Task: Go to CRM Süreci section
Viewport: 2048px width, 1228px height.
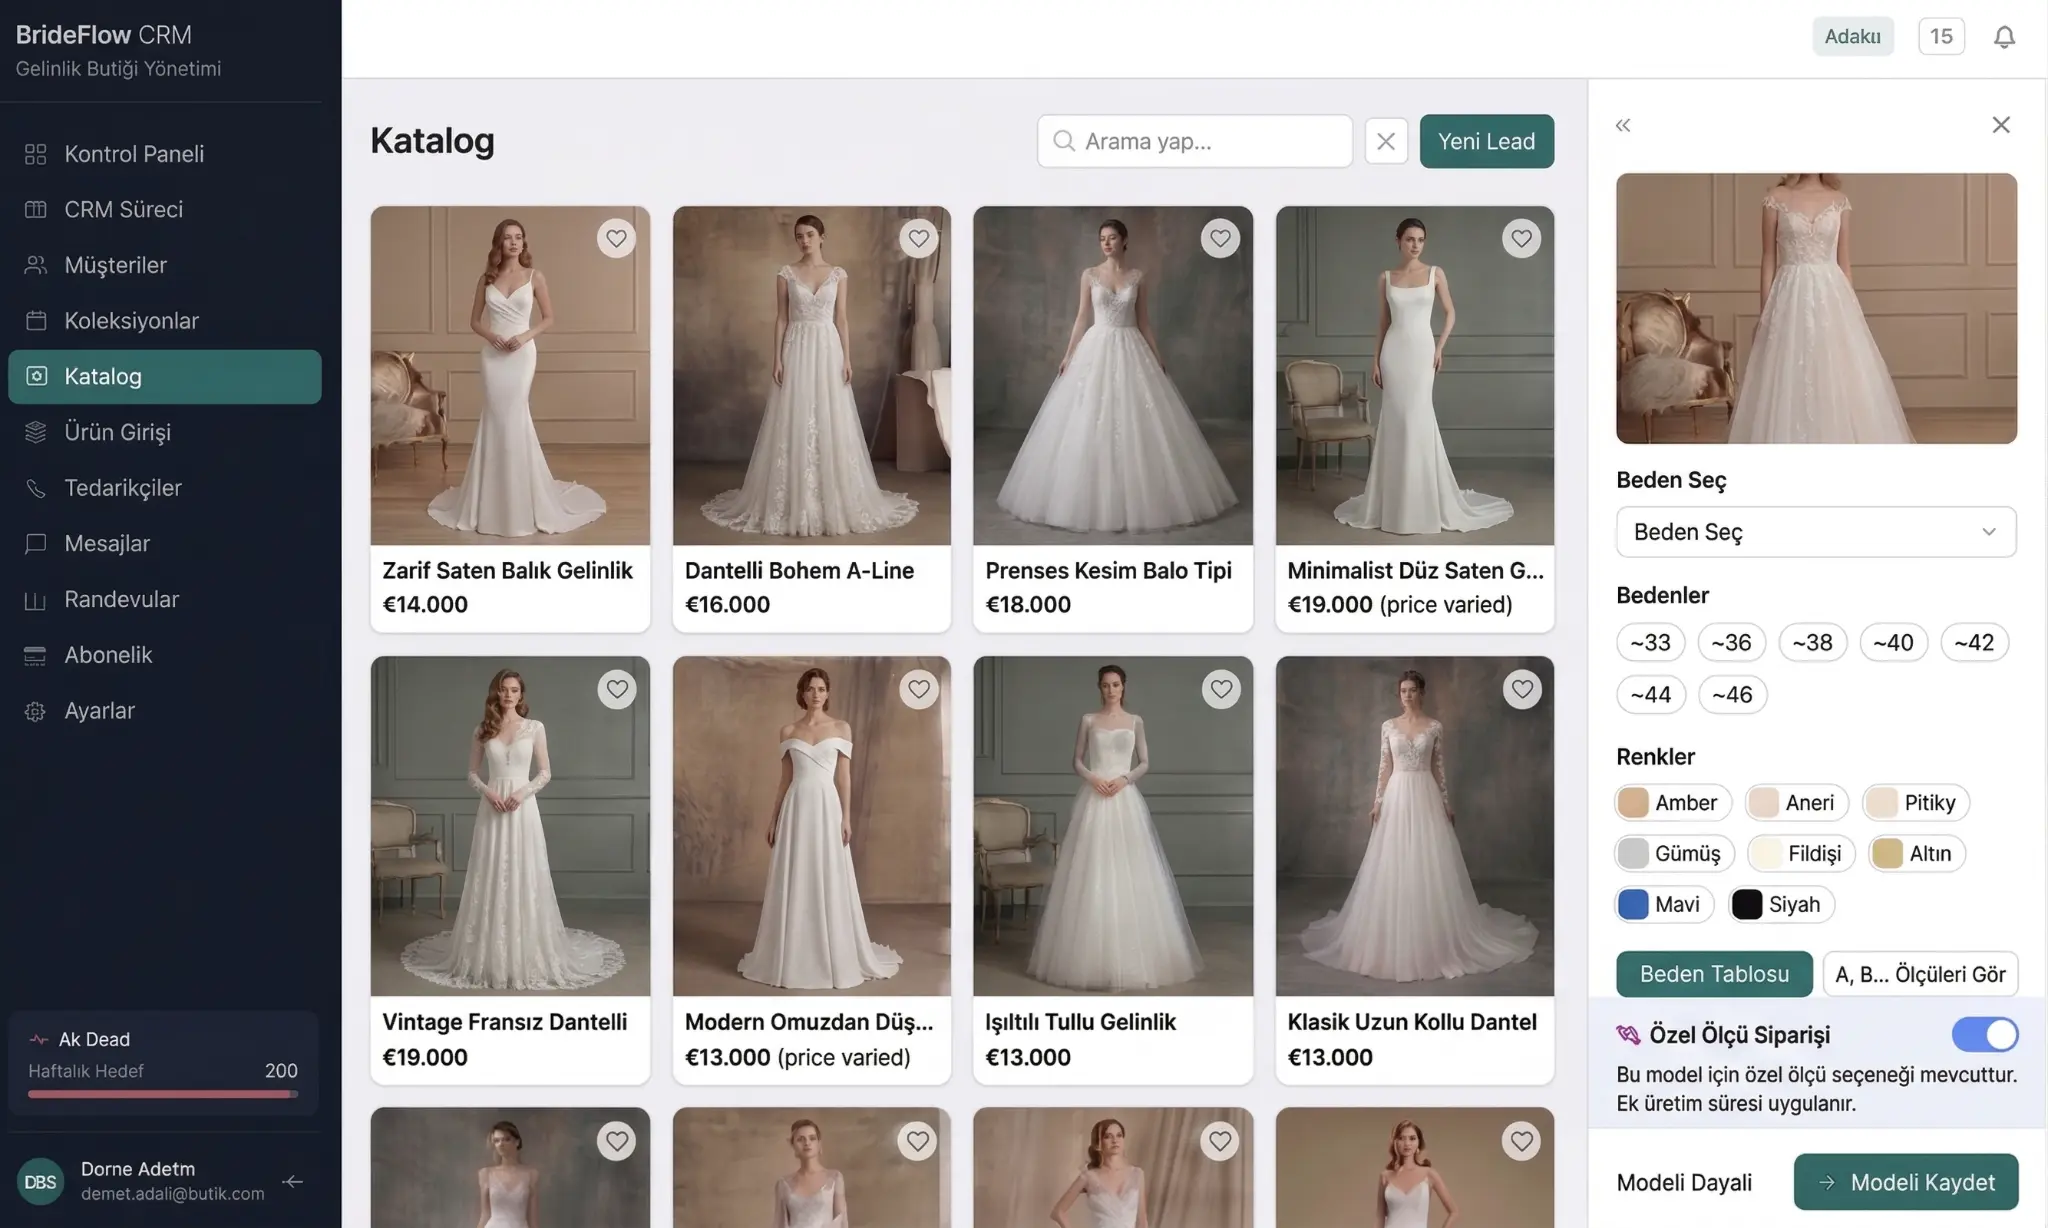Action: pyautogui.click(x=165, y=209)
